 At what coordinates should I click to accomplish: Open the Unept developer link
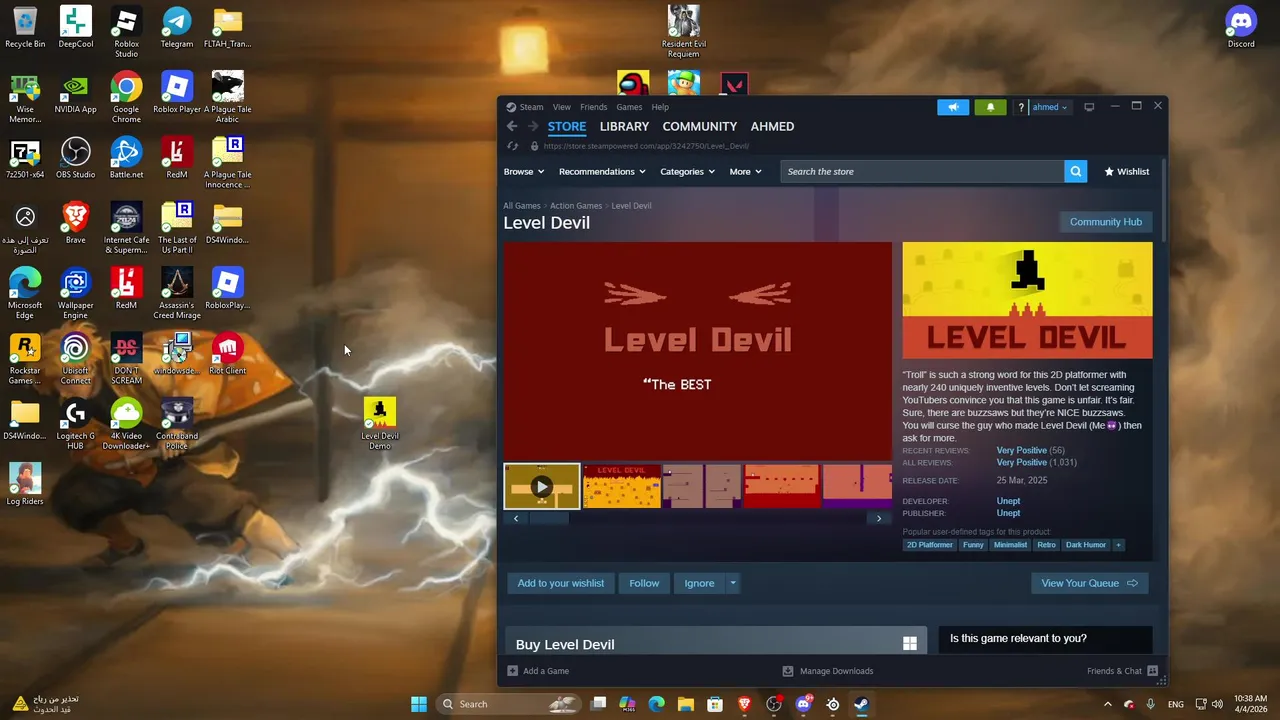coord(1008,501)
